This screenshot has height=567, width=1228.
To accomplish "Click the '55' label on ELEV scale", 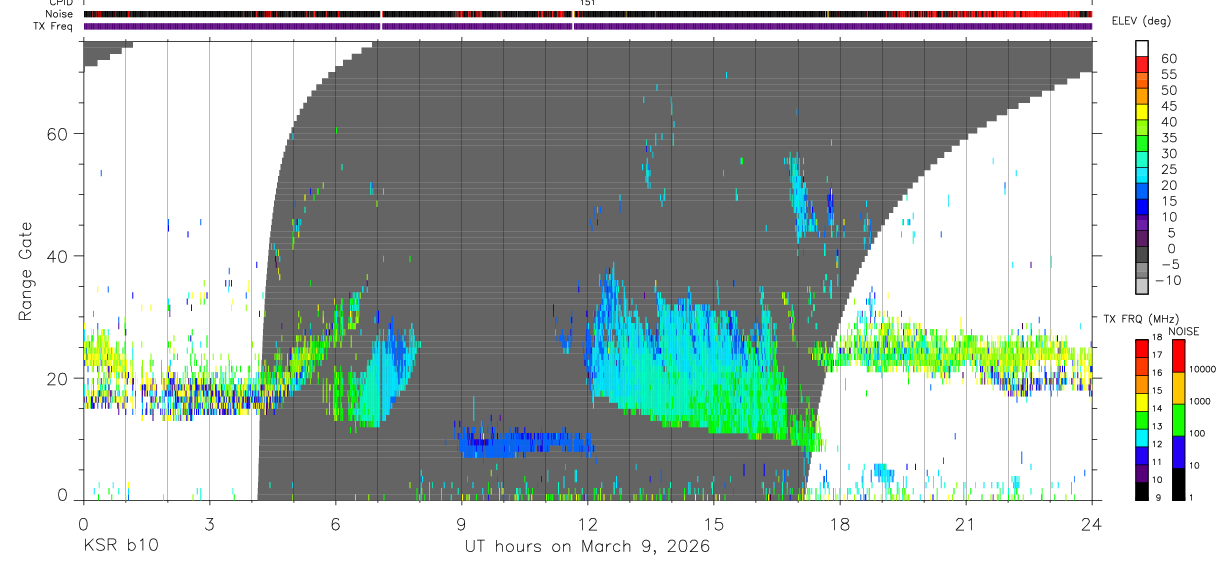I will (x=1167, y=75).
